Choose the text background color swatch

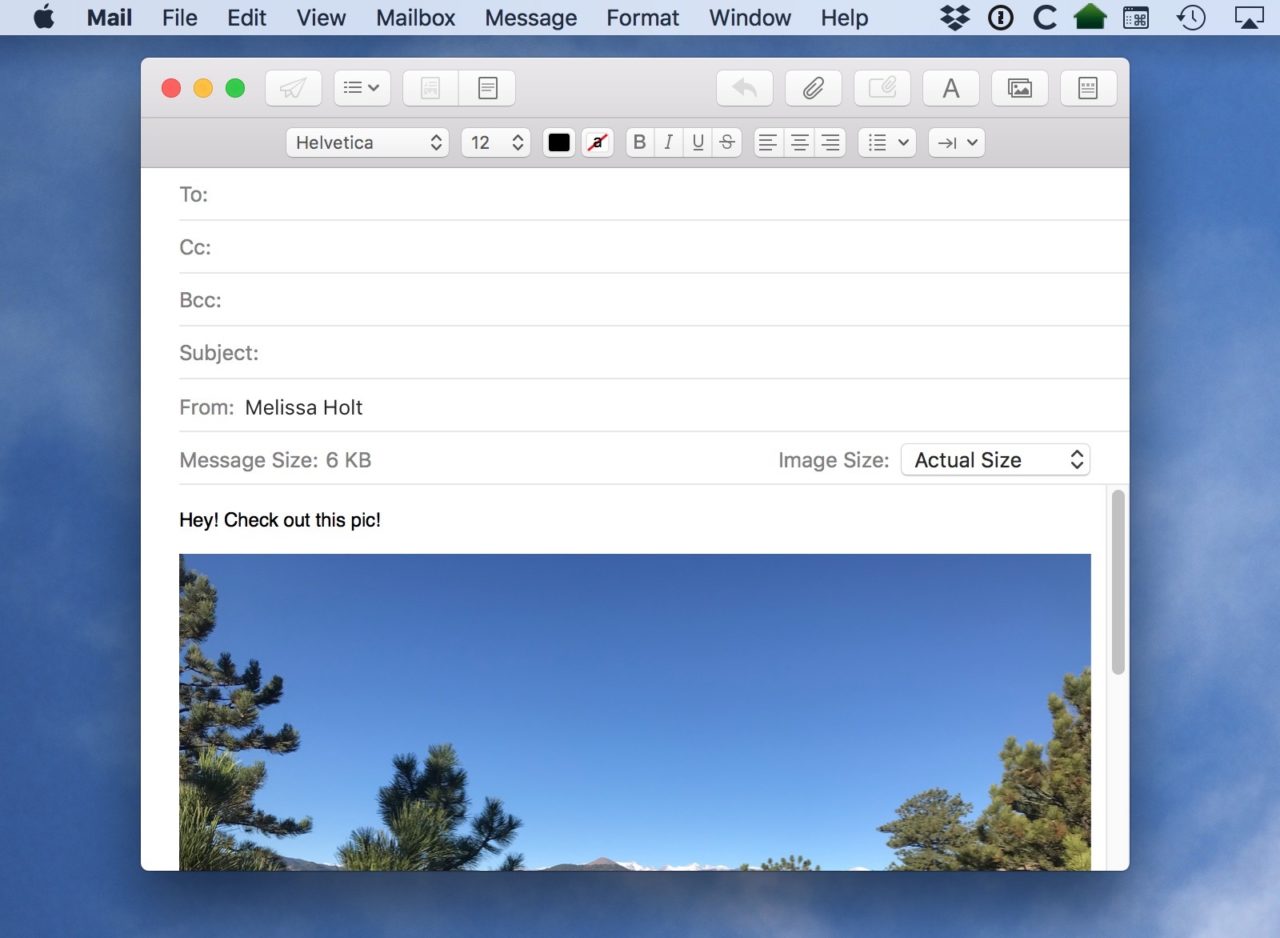(597, 143)
